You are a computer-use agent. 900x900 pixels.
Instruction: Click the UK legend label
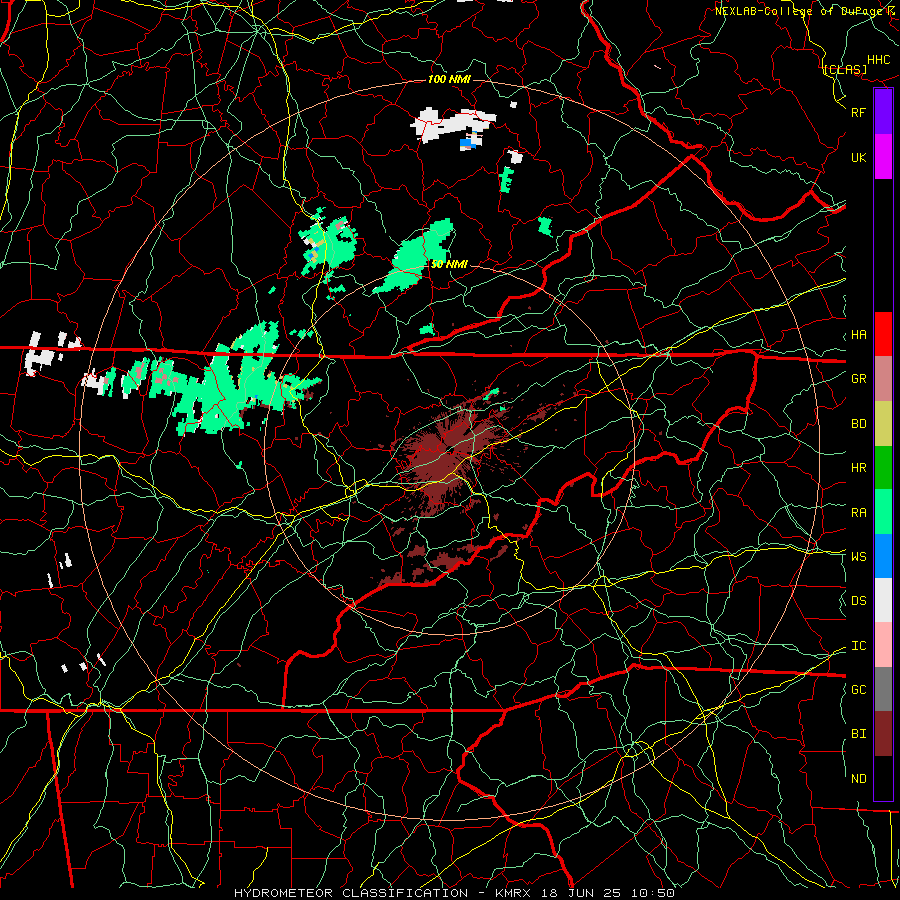tap(858, 157)
